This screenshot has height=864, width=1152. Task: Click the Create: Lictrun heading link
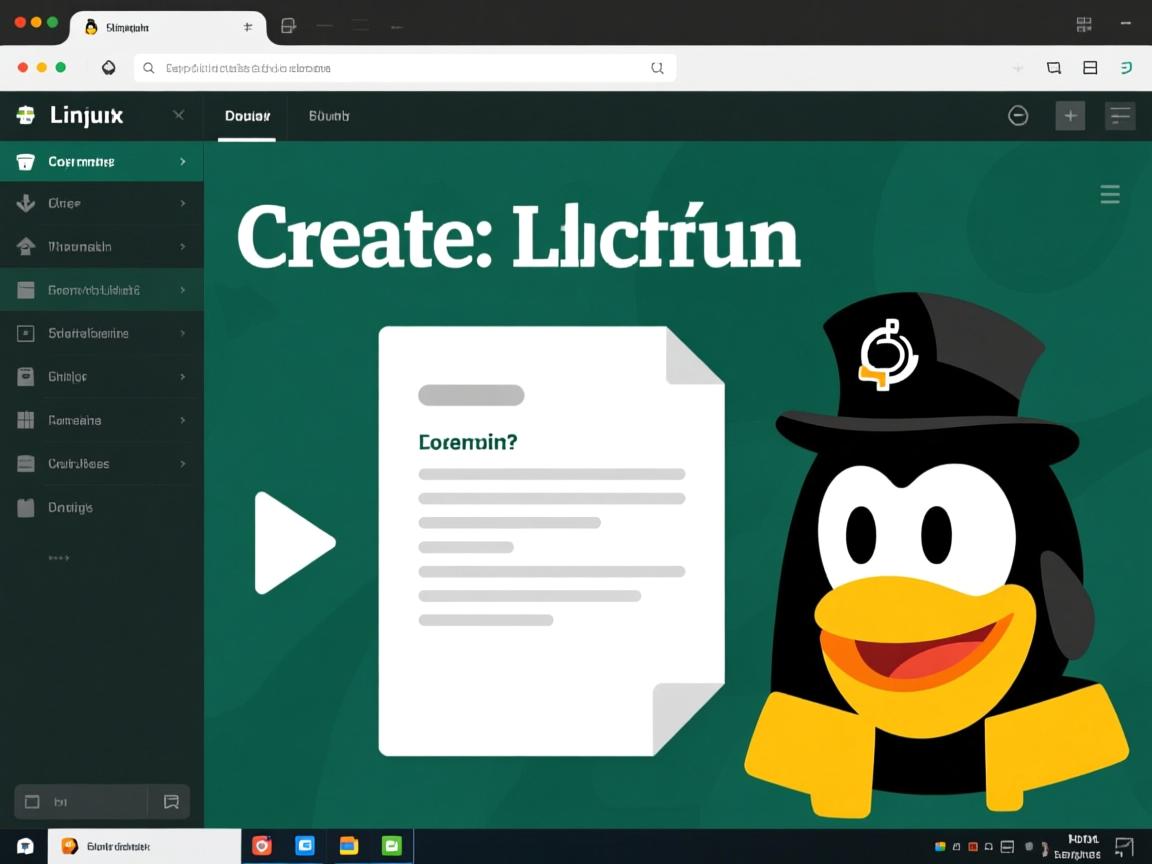517,237
